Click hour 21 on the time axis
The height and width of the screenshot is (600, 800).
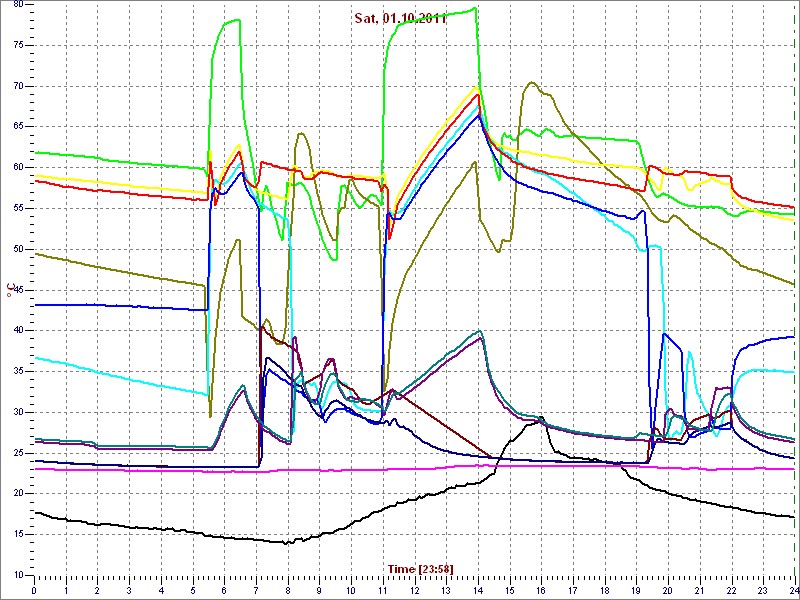click(699, 590)
